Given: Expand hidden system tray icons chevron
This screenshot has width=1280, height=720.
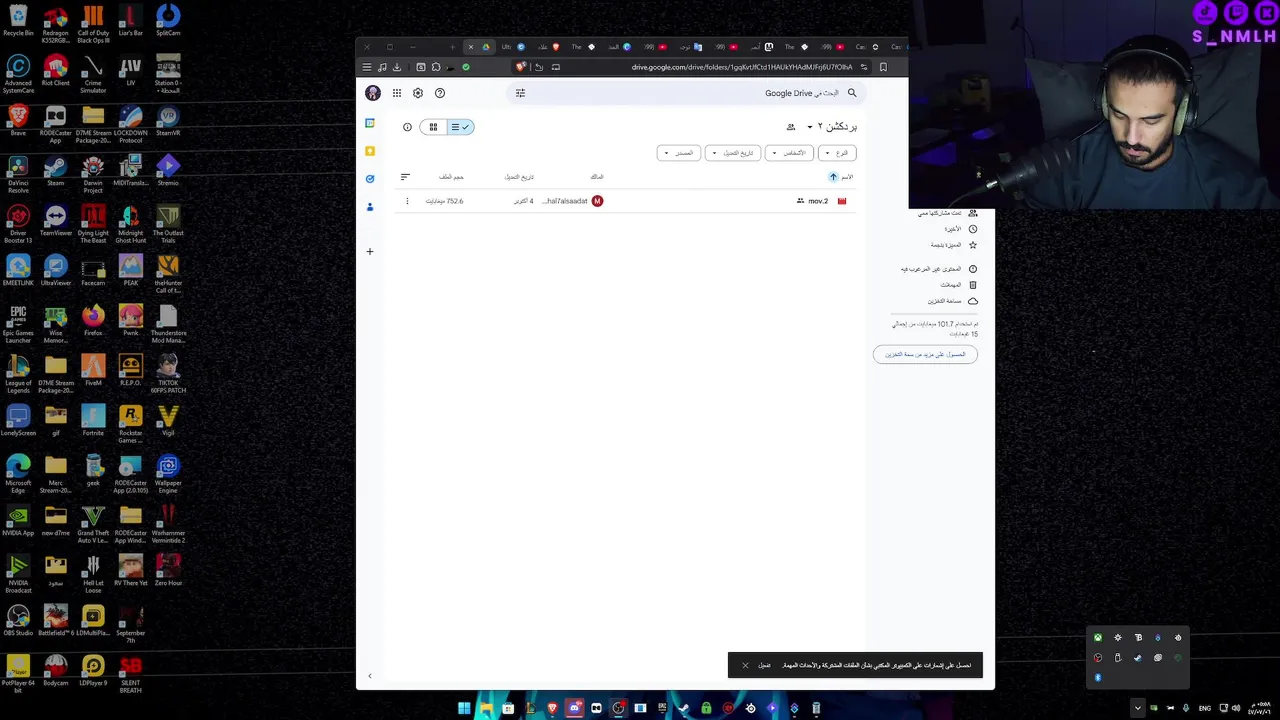Looking at the screenshot, I should 1137,708.
